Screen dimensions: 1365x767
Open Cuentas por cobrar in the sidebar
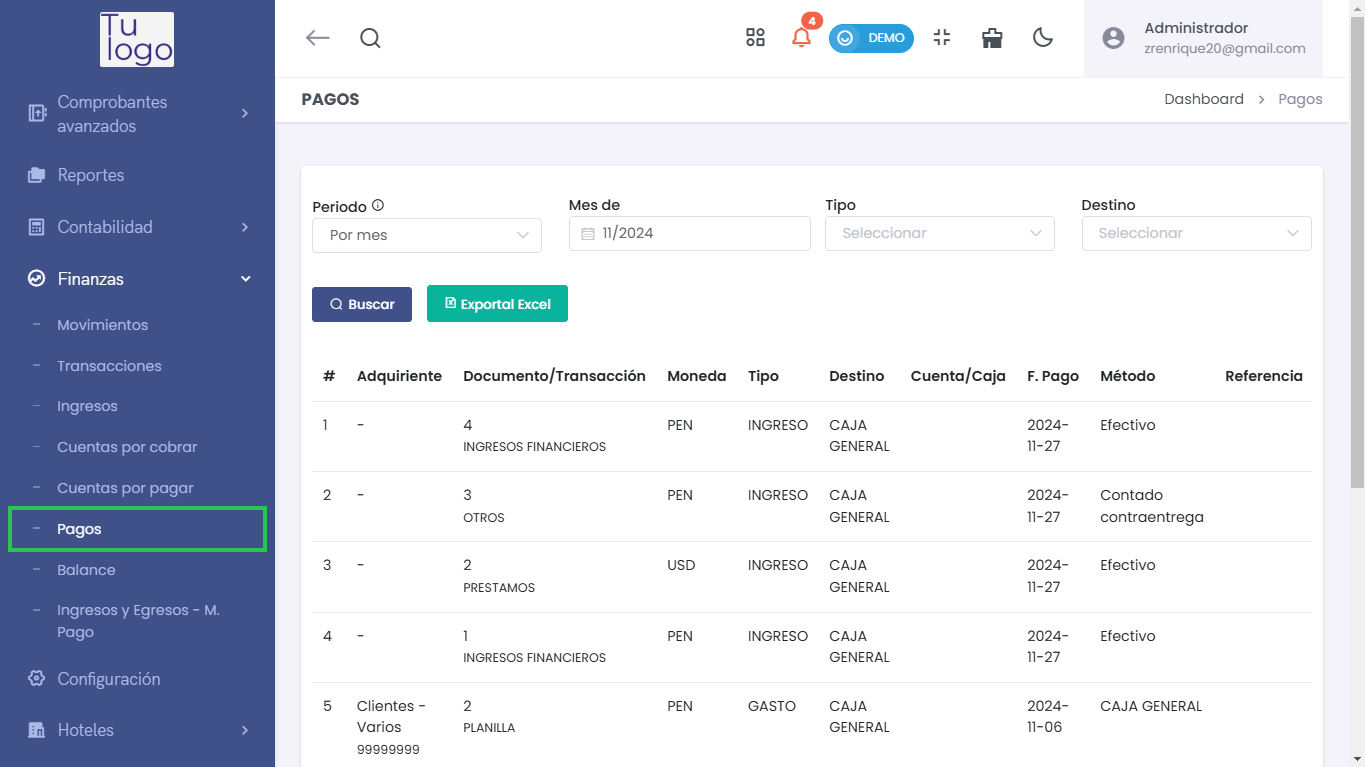pos(127,447)
